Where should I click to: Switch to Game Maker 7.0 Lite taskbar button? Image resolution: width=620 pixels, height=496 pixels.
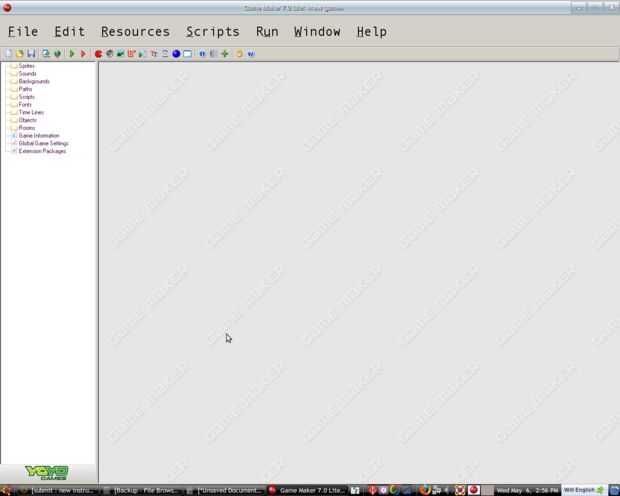pyautogui.click(x=307, y=490)
